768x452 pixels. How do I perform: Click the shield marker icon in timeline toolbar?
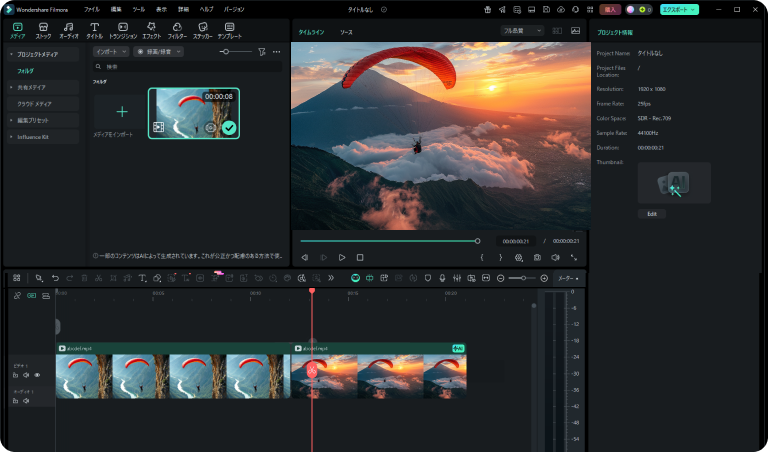pyautogui.click(x=428, y=278)
